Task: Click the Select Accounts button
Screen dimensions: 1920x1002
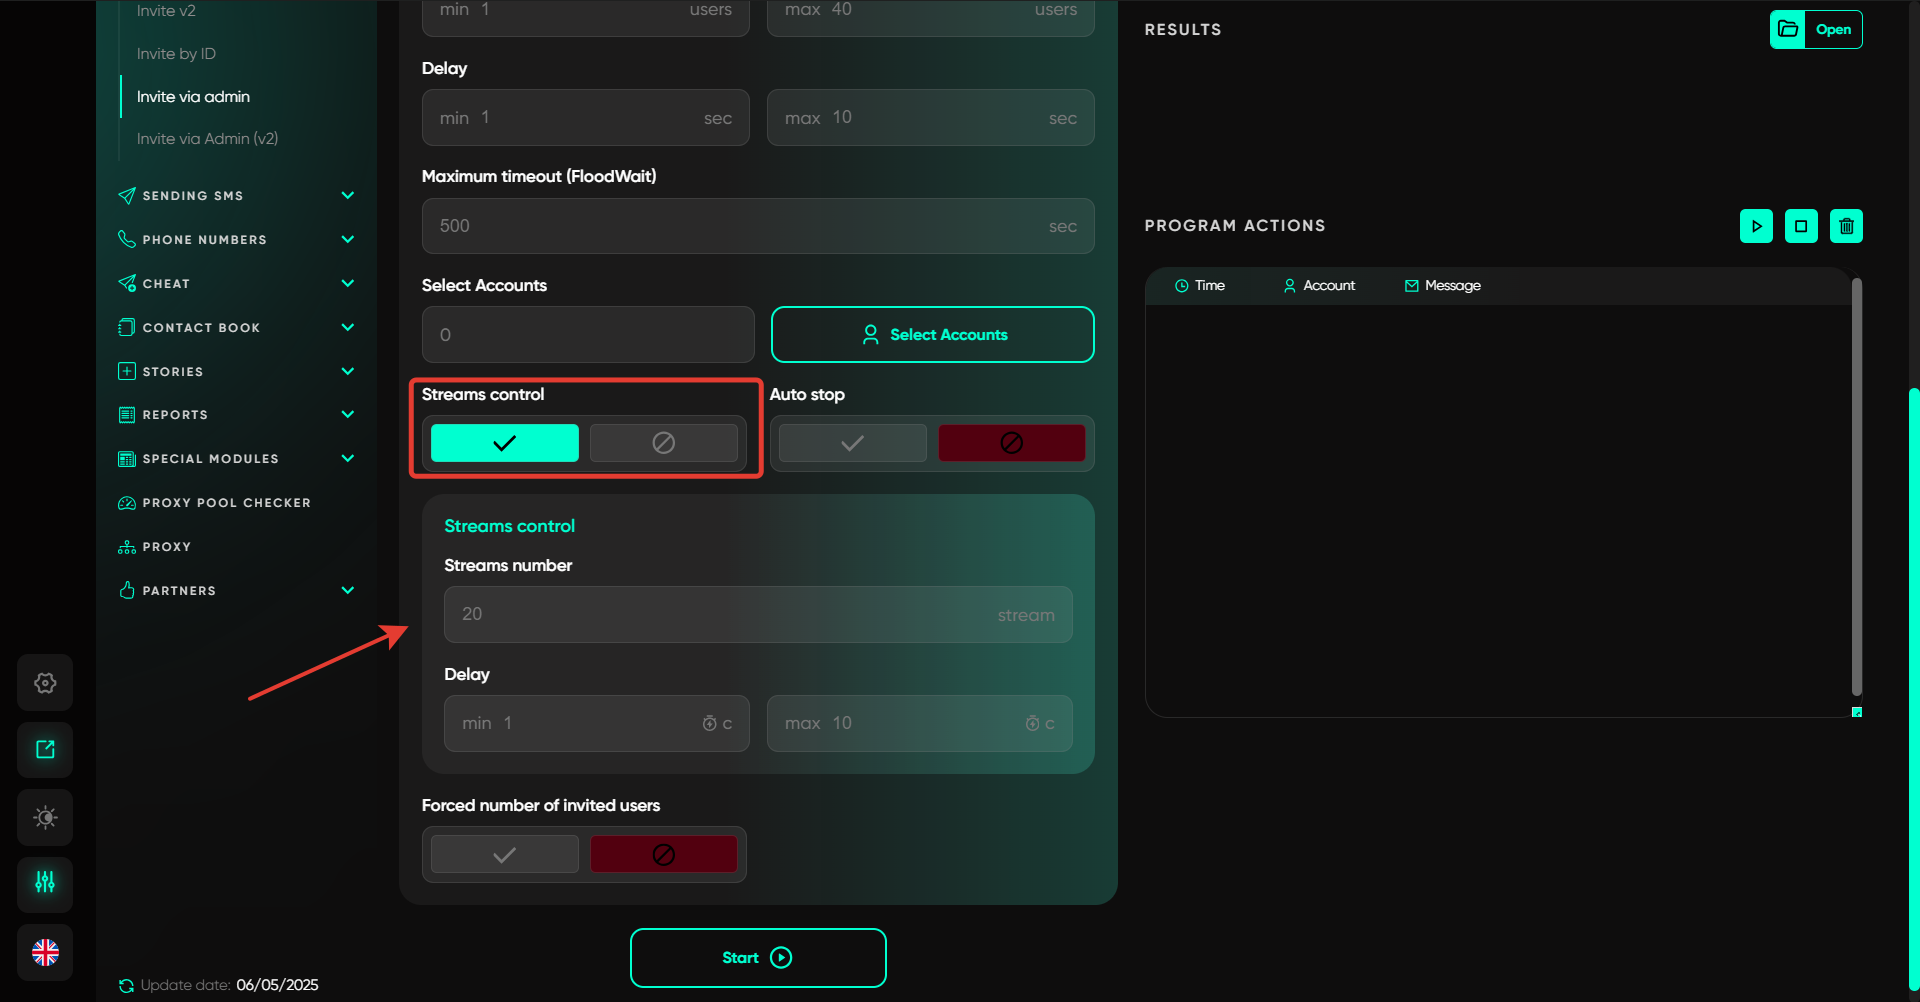Action: pos(932,335)
